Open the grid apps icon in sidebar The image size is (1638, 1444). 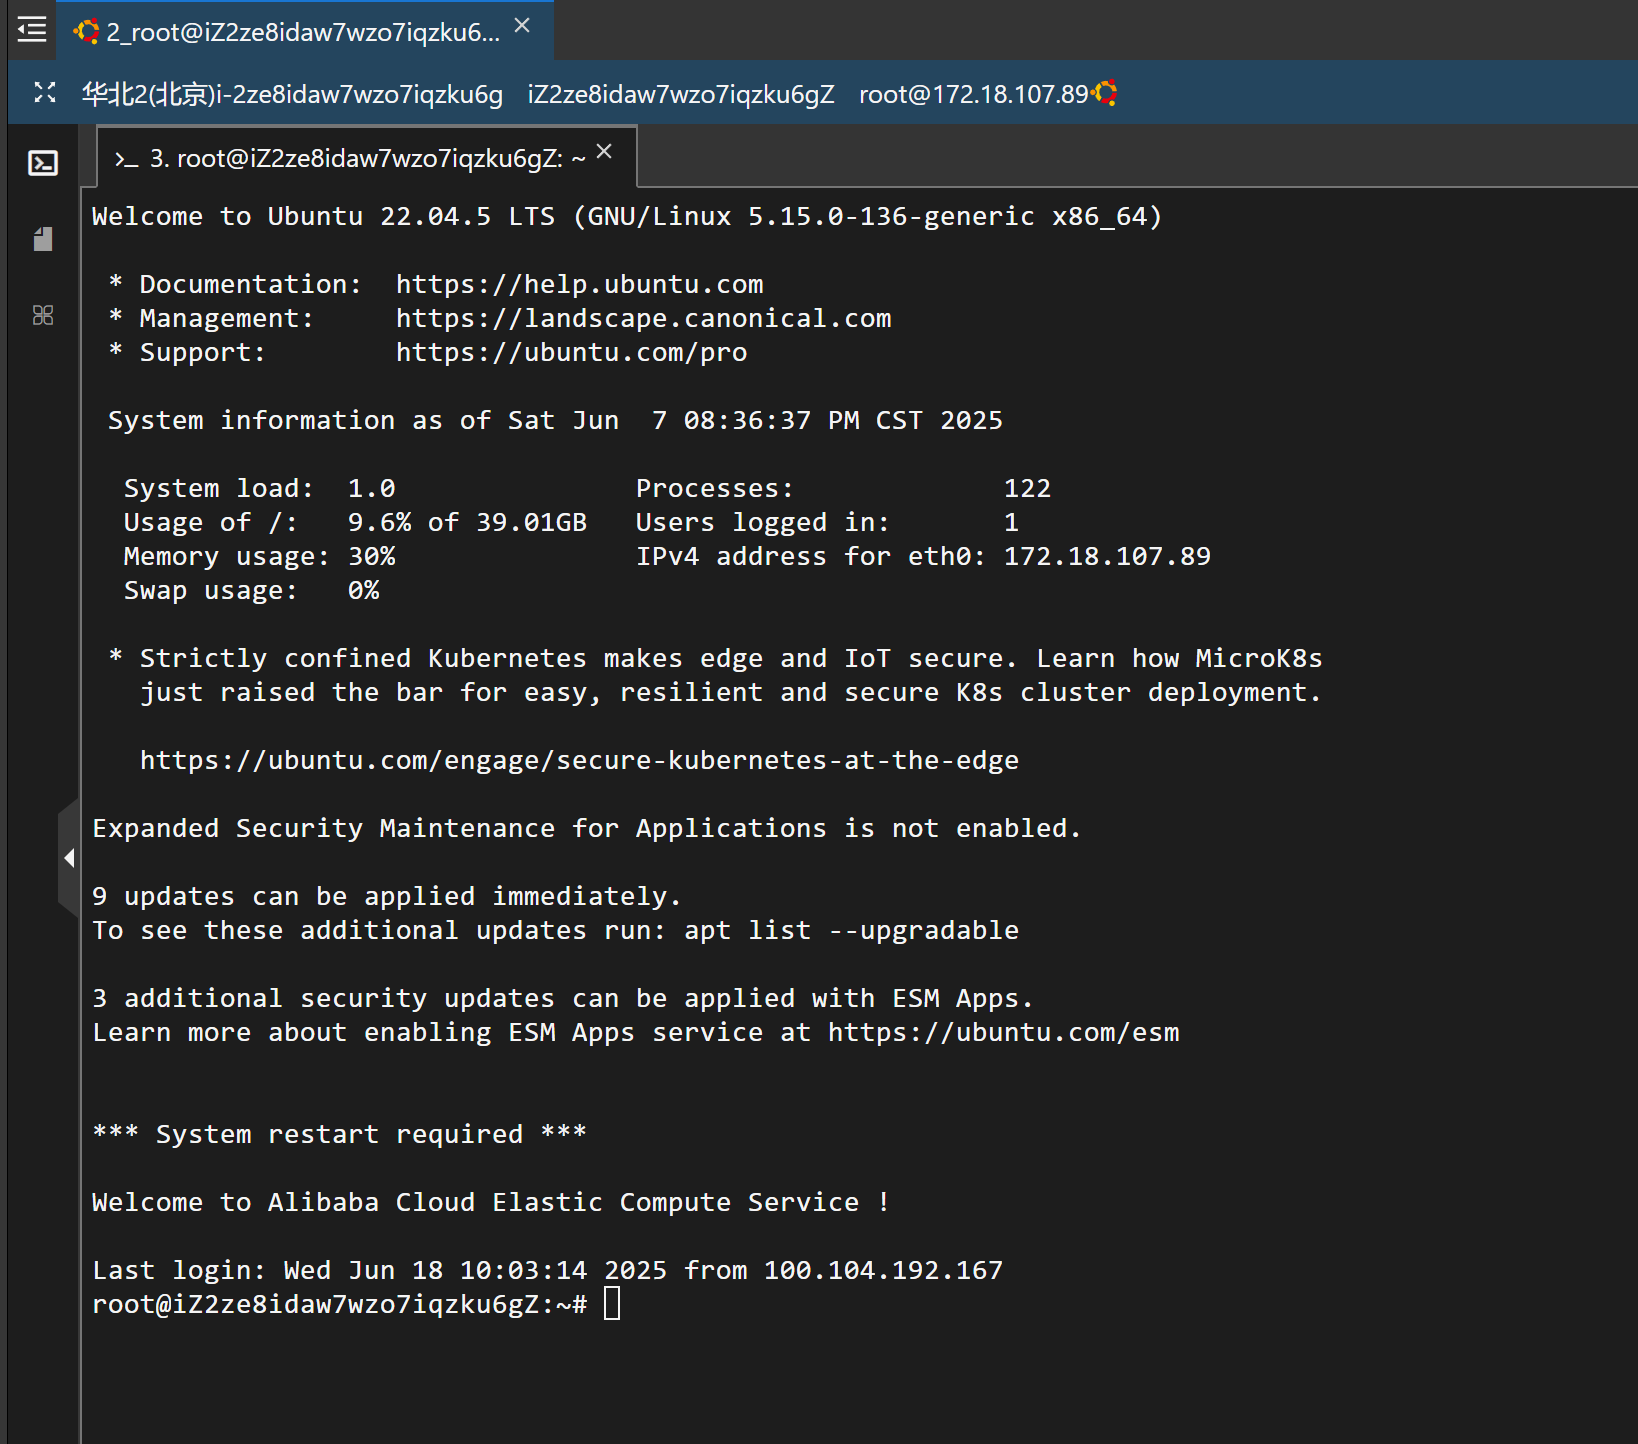pyautogui.click(x=43, y=315)
